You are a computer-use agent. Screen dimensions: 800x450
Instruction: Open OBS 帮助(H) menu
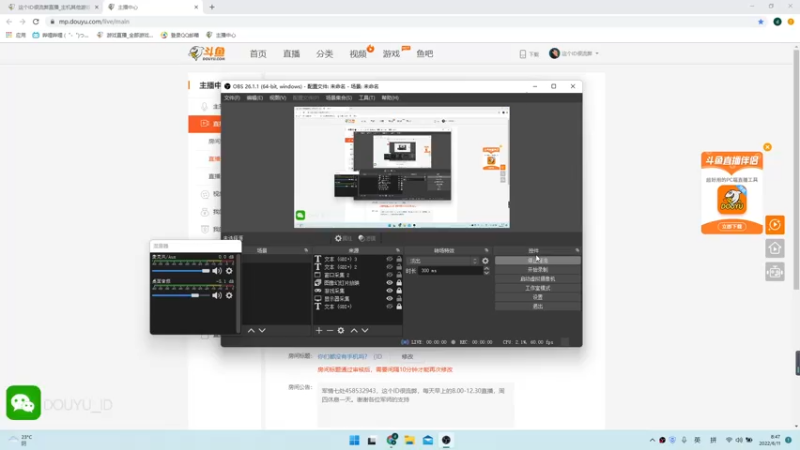click(390, 97)
